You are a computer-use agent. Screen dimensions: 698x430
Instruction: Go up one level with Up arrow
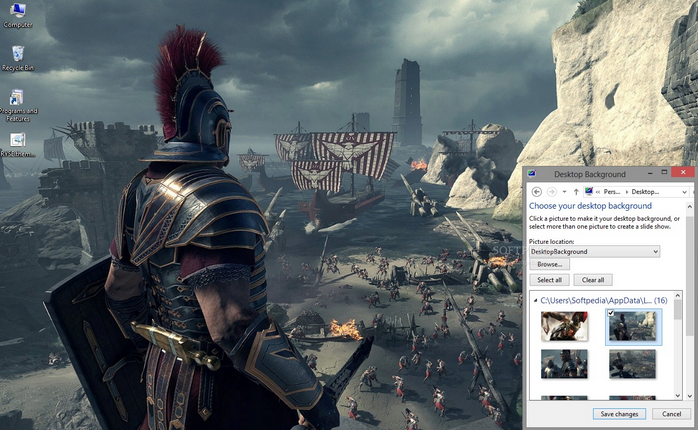[x=576, y=192]
